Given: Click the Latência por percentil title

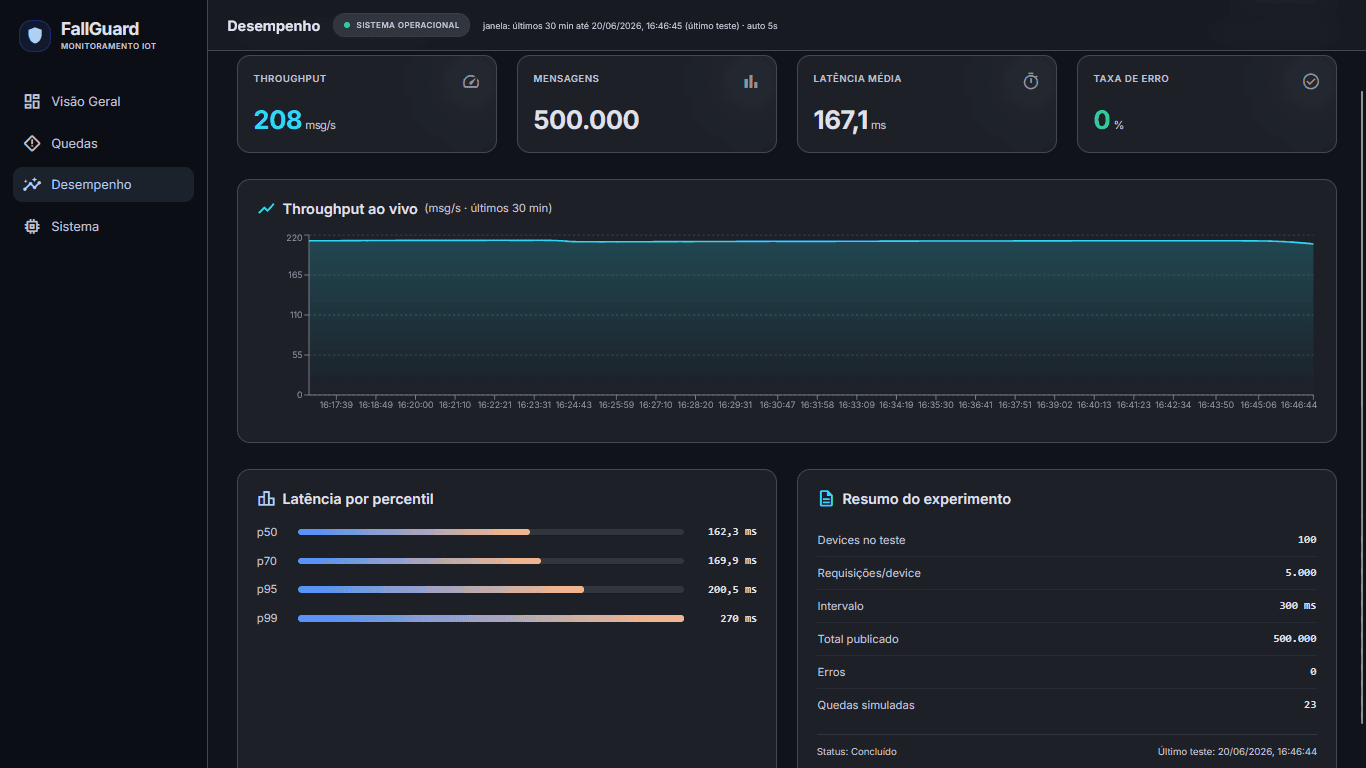Looking at the screenshot, I should [x=358, y=499].
